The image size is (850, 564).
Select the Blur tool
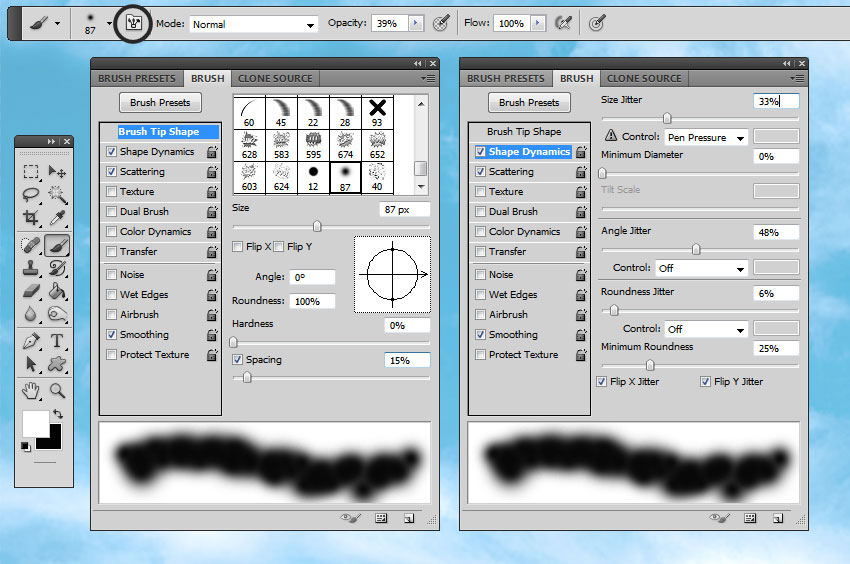[x=31, y=314]
